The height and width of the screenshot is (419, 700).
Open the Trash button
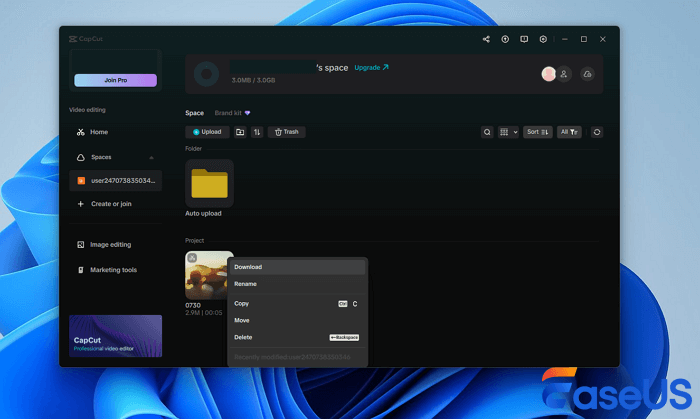tap(287, 132)
